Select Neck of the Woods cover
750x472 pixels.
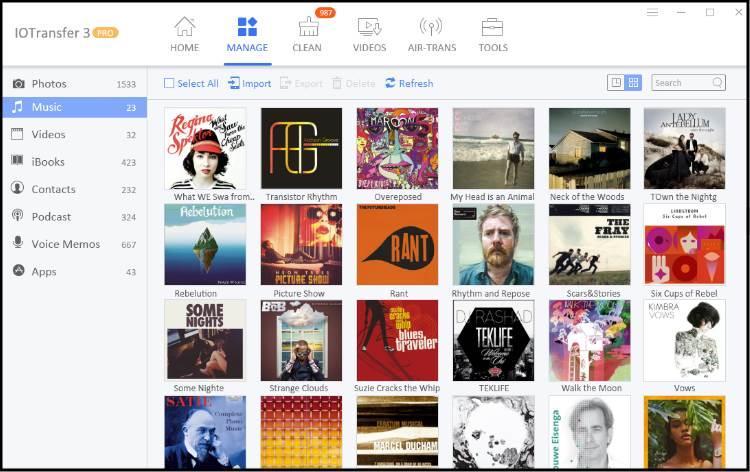589,148
